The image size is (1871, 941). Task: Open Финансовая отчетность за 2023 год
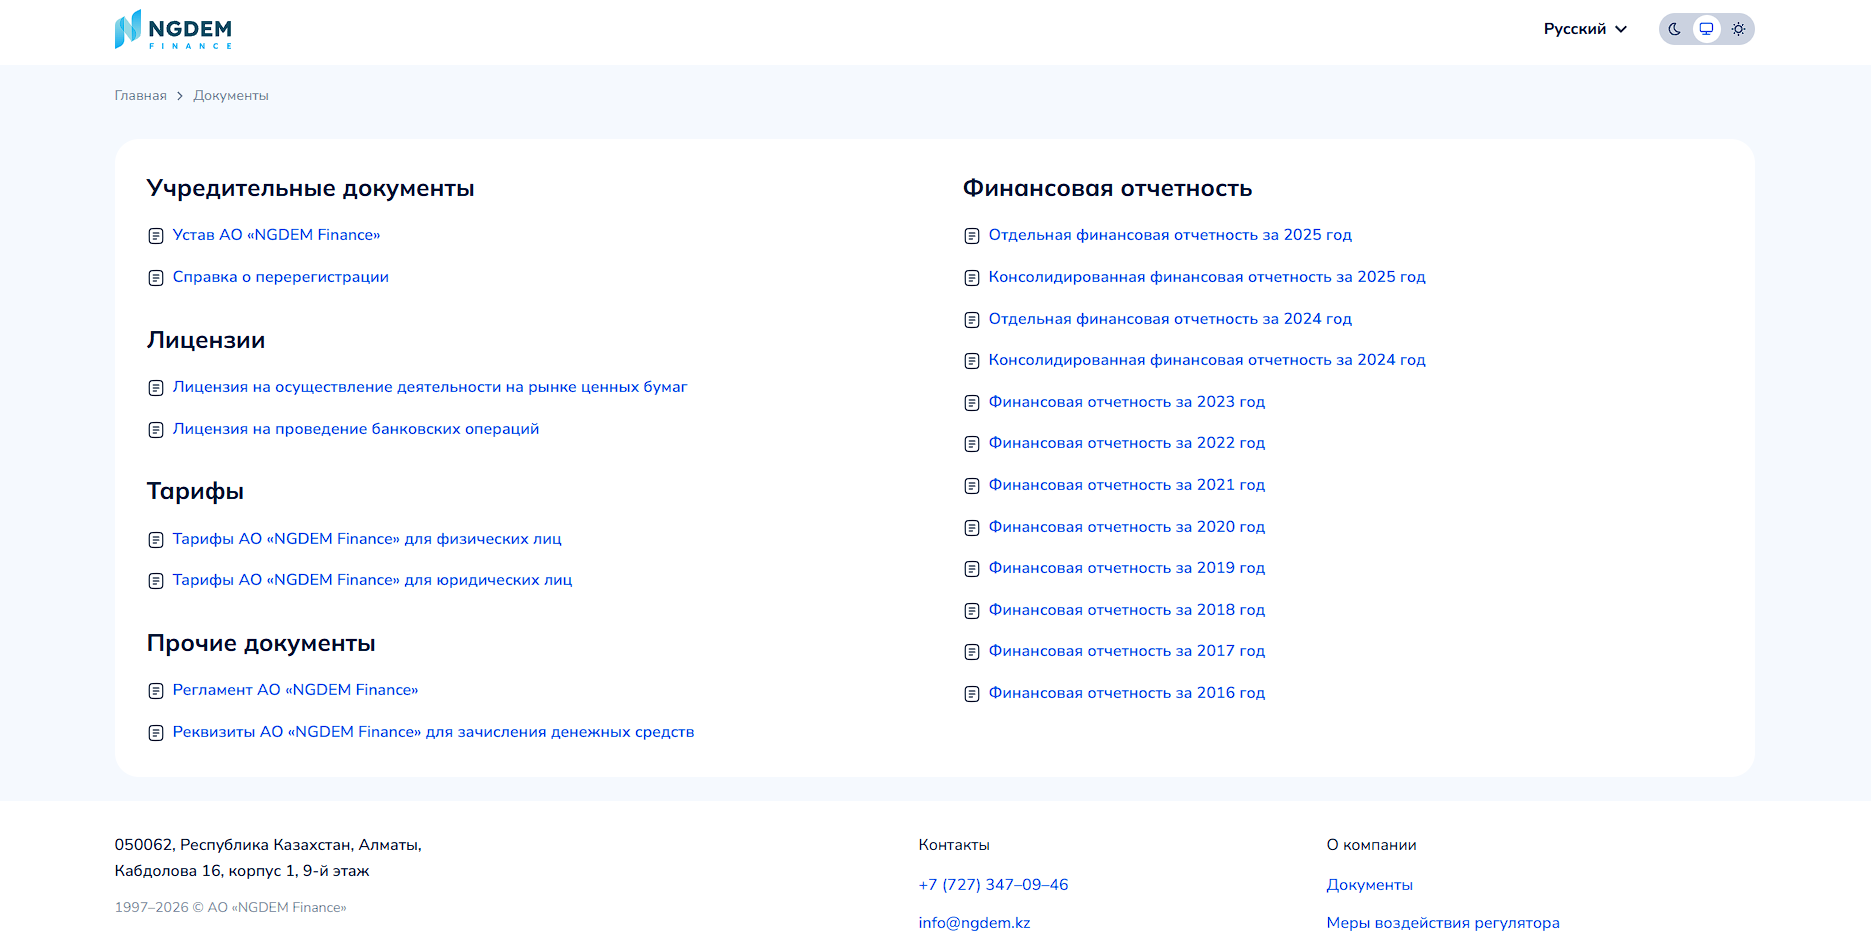click(x=1127, y=402)
